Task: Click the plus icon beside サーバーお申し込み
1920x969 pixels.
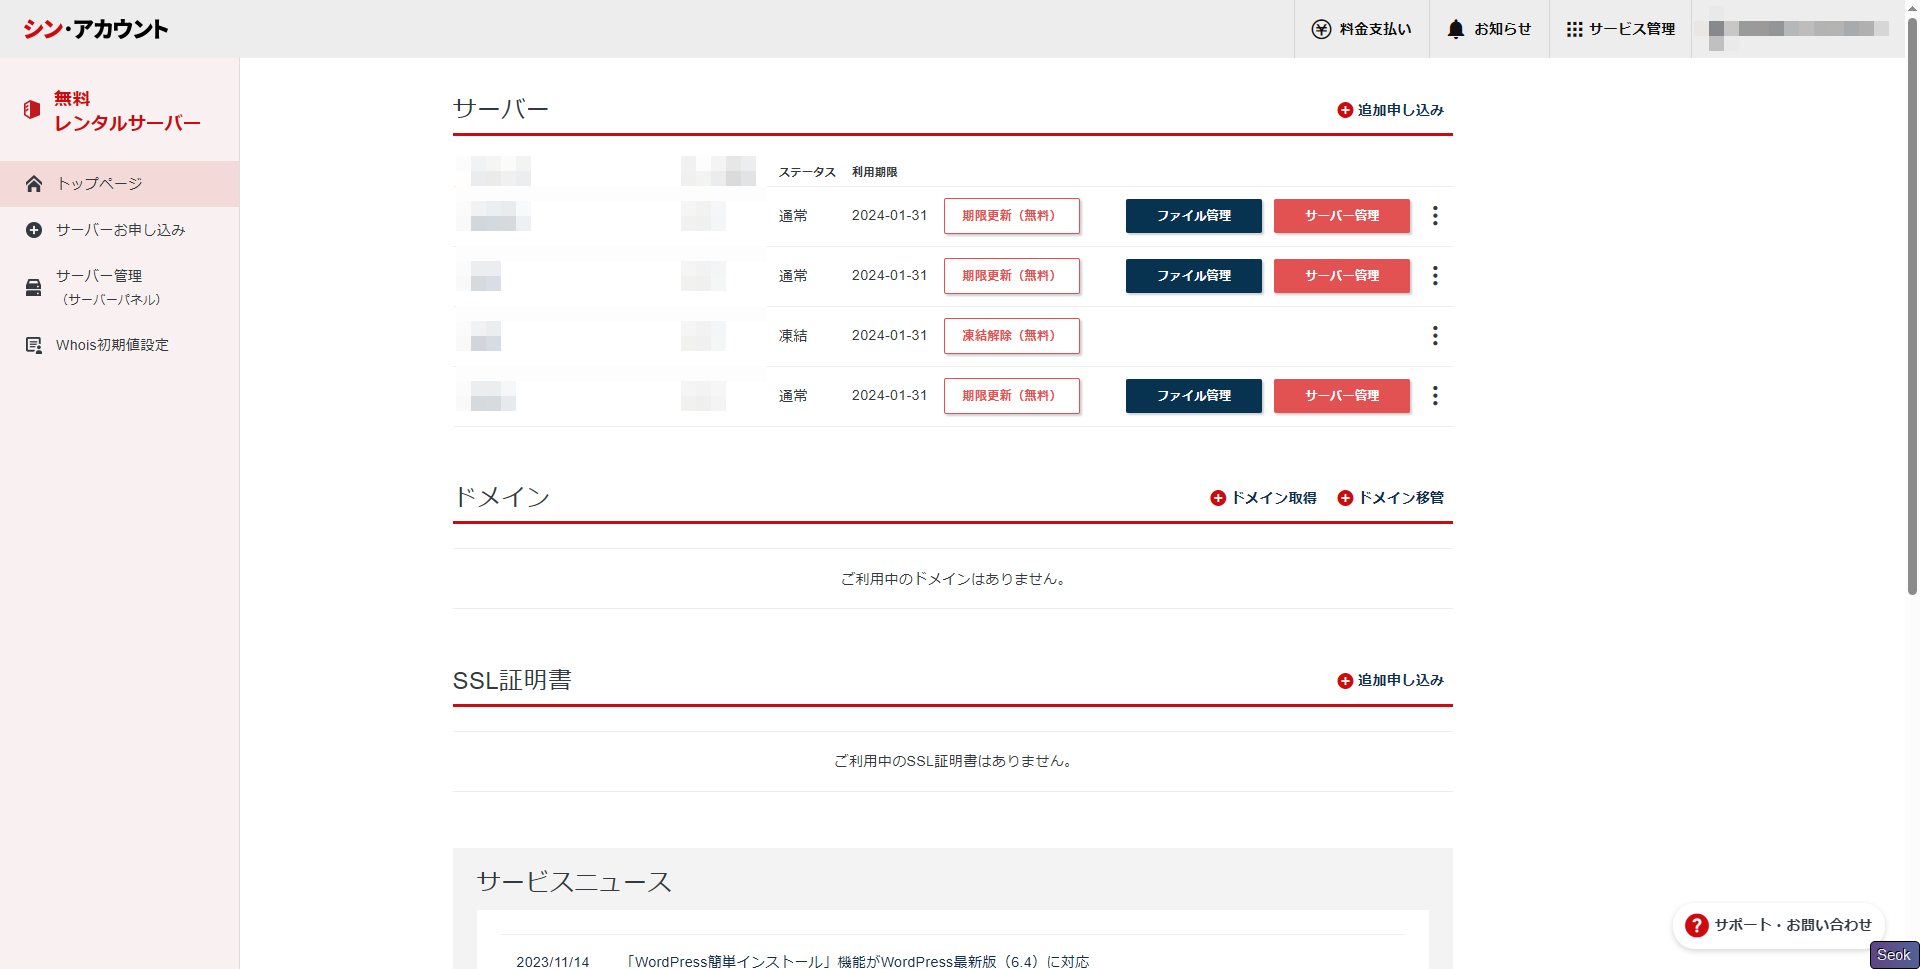Action: (x=34, y=230)
